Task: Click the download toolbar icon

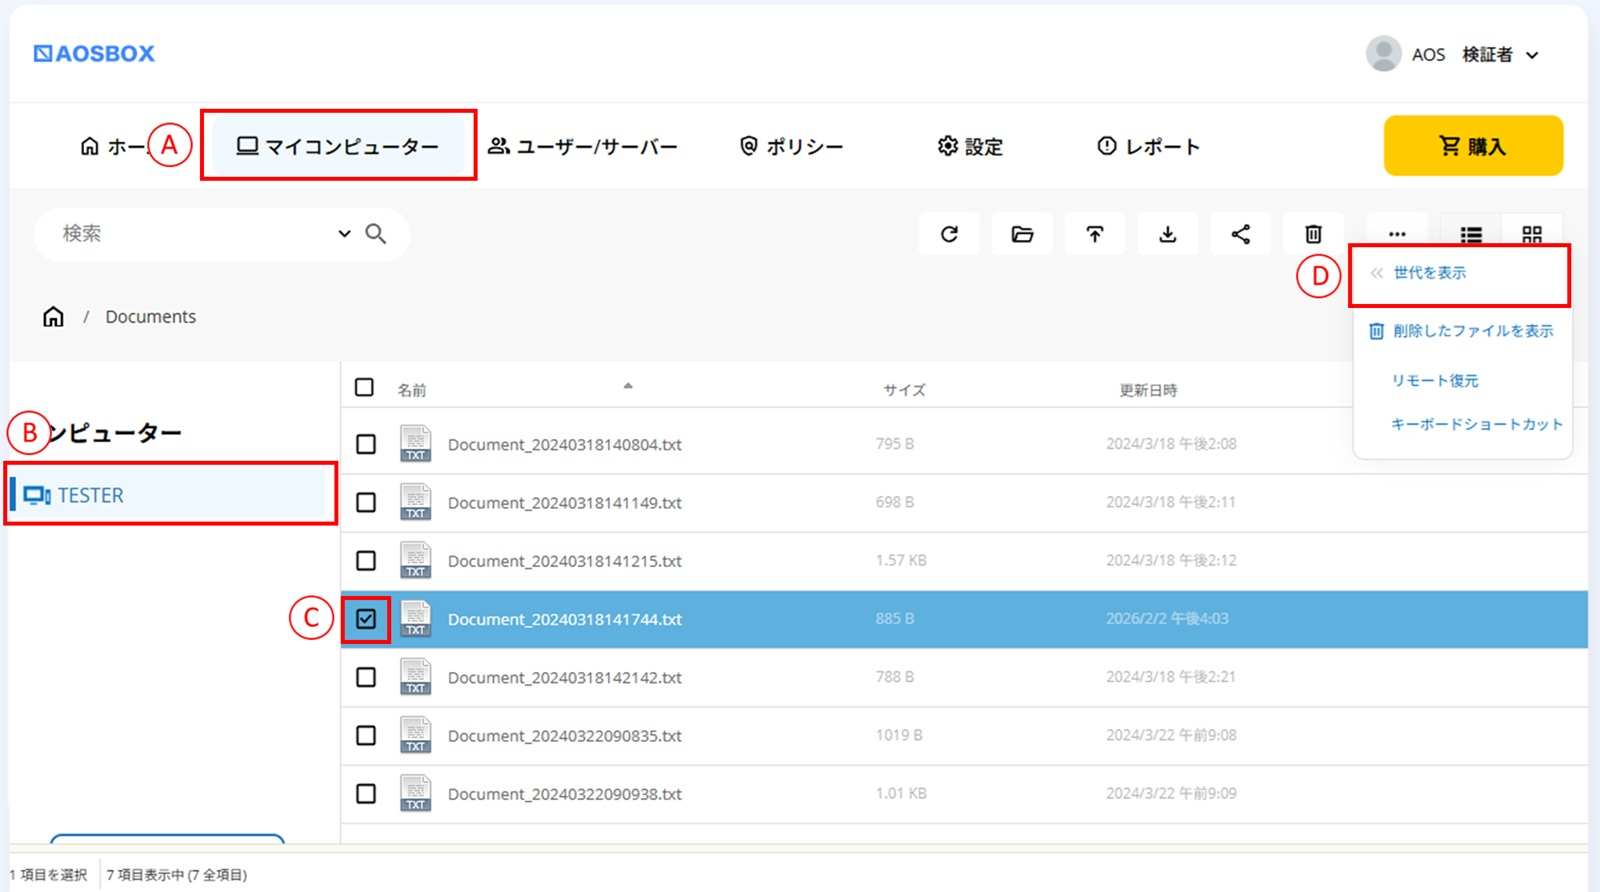Action: [1167, 234]
